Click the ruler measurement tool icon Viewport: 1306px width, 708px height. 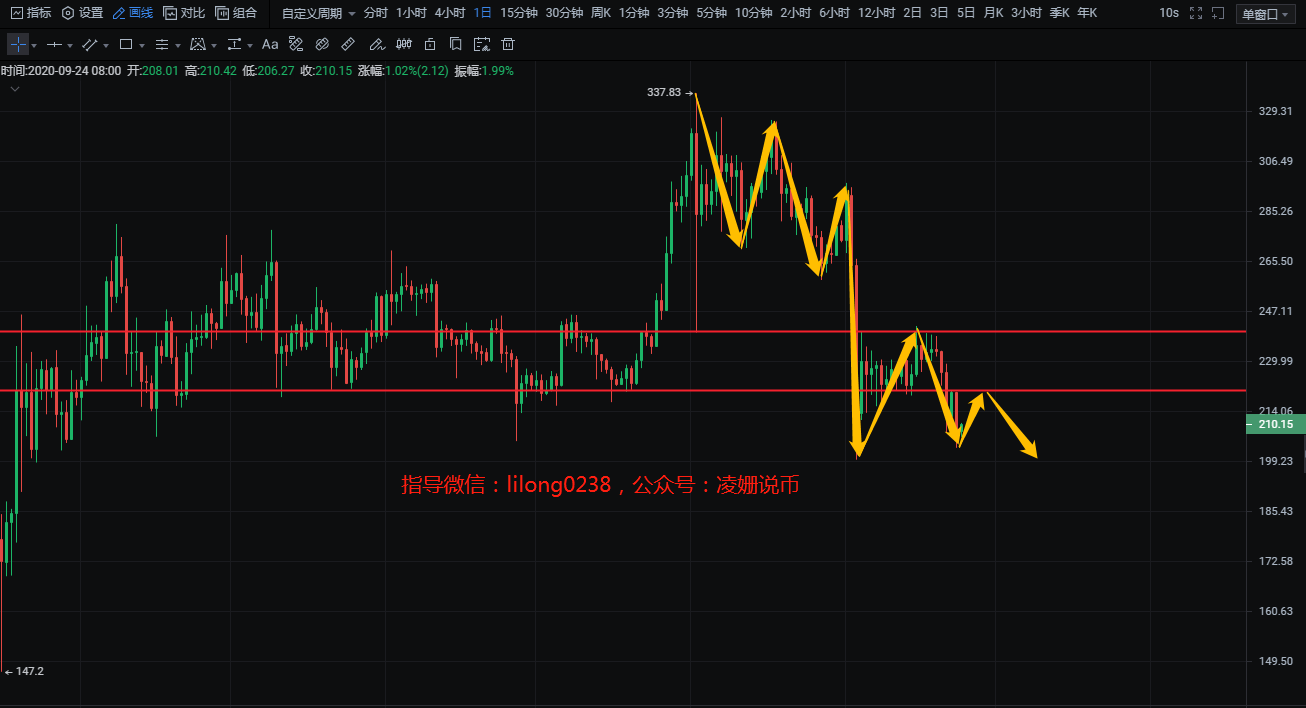pyautogui.click(x=348, y=45)
